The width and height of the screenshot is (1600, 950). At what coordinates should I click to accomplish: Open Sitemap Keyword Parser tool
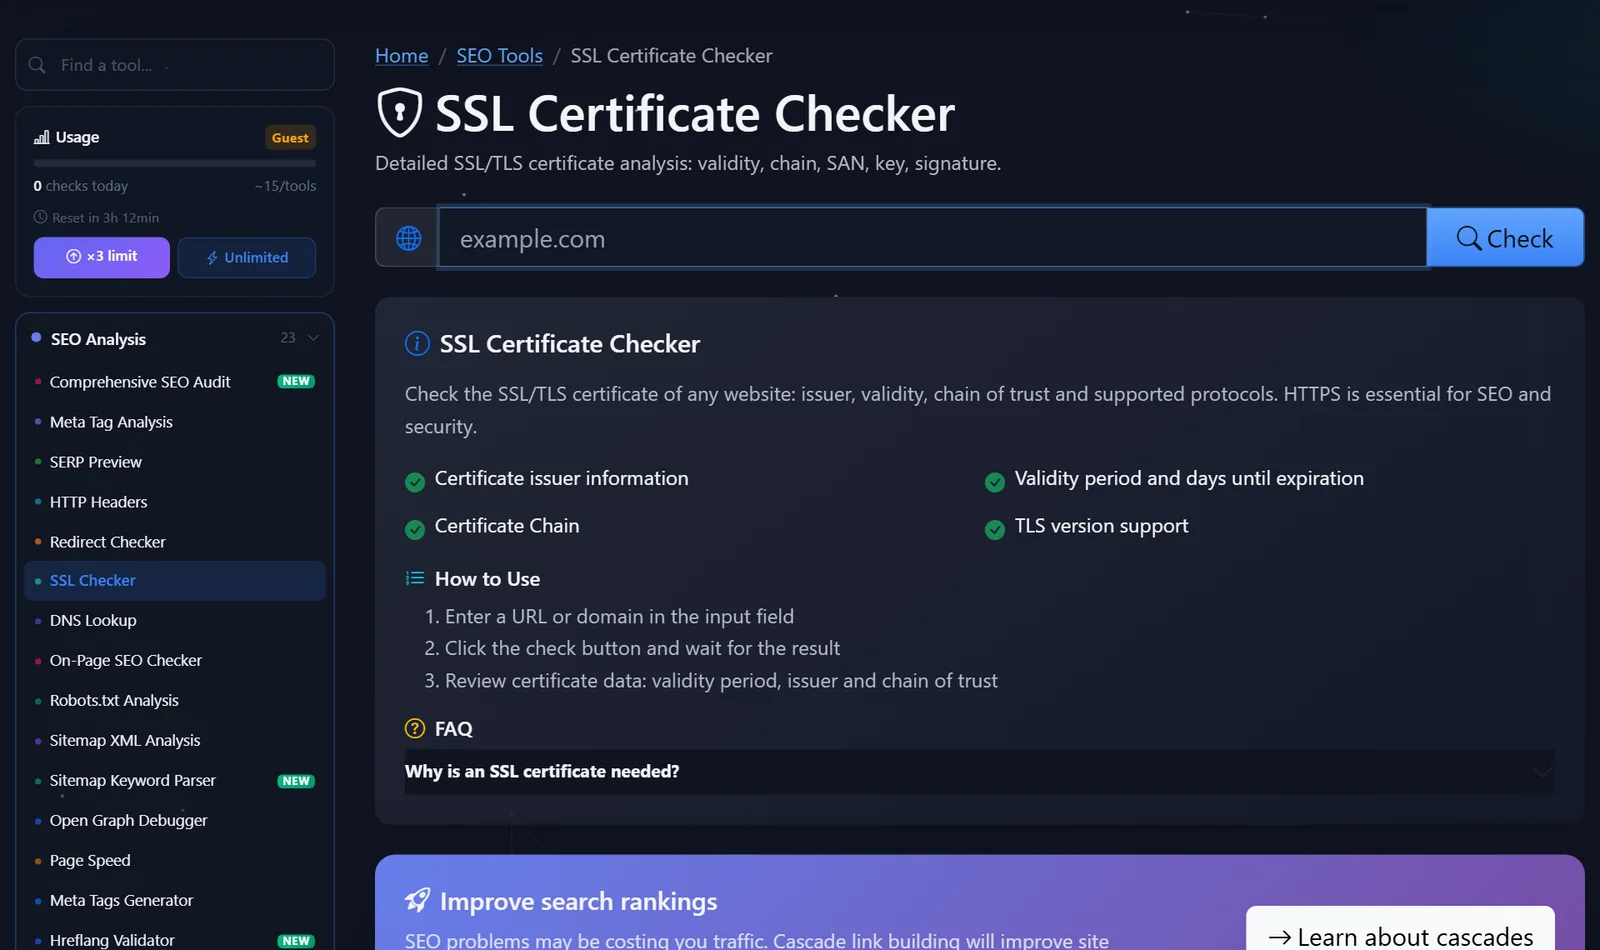coord(175,780)
